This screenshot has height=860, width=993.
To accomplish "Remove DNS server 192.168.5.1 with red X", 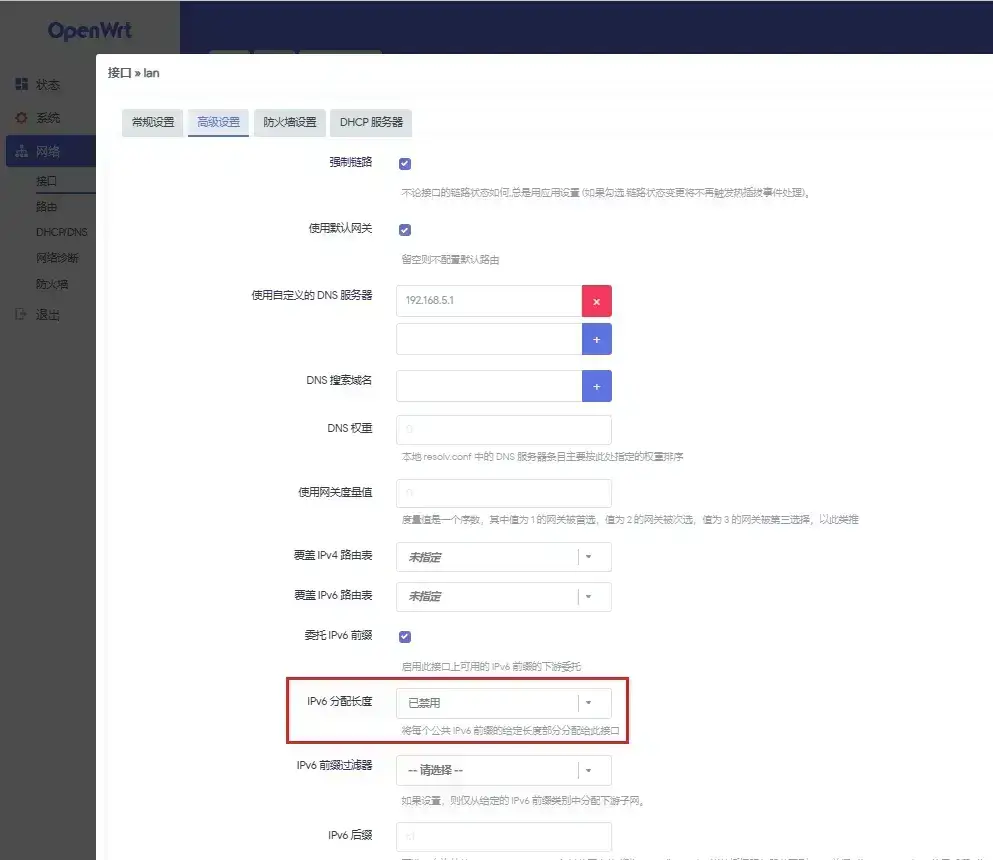I will coord(596,301).
